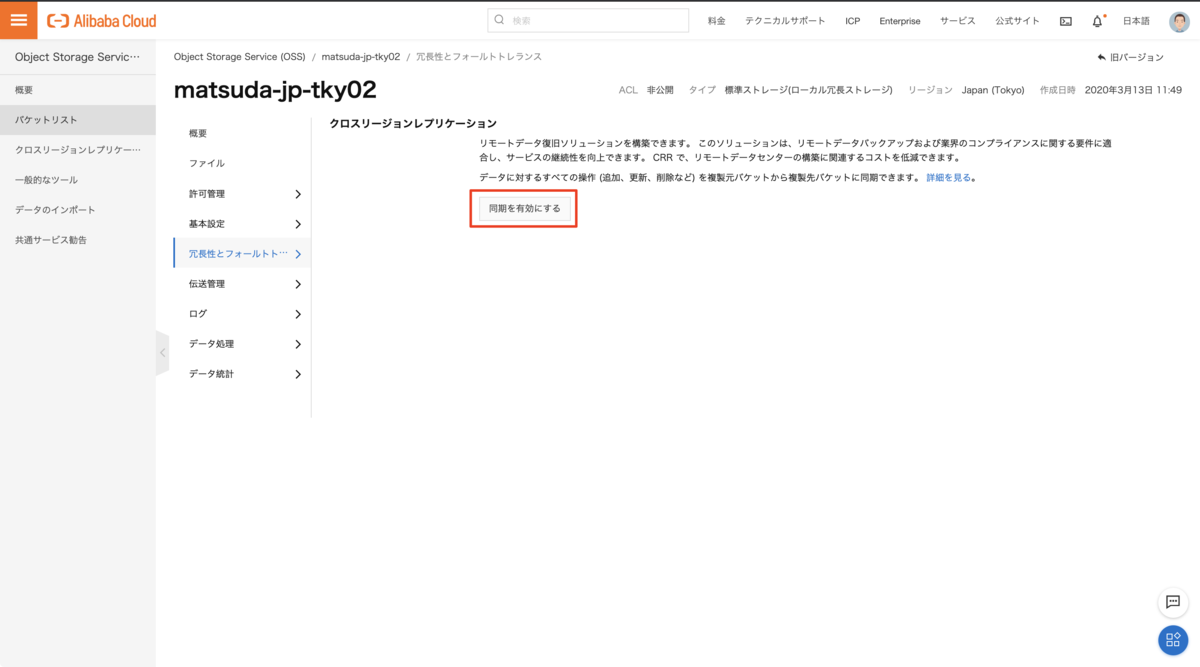Open the user profile avatar
The width and height of the screenshot is (1200, 667).
pos(1179,21)
